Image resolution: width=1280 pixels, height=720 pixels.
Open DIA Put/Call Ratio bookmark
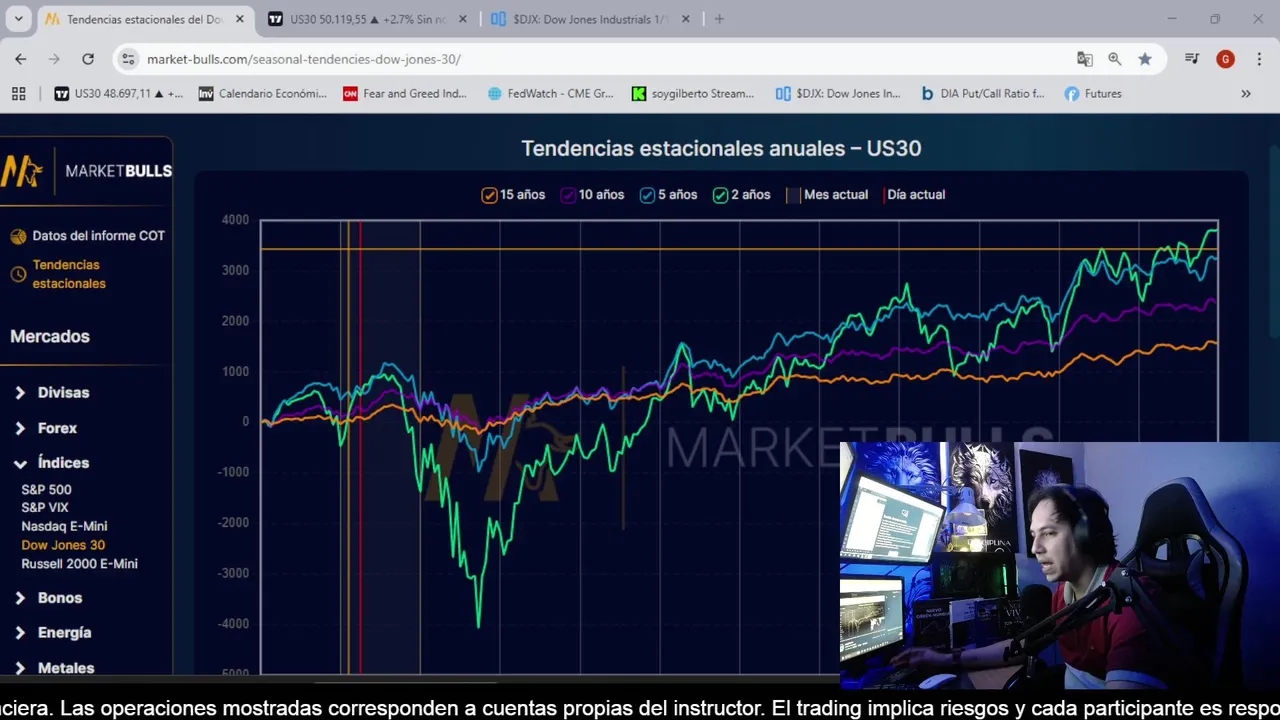pos(982,93)
